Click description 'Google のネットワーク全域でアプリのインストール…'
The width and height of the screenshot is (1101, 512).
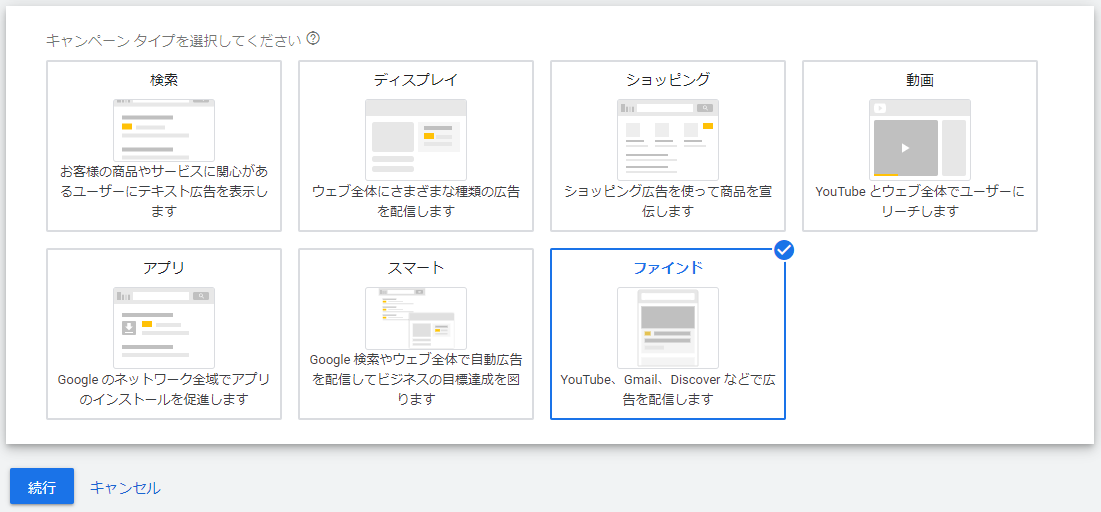click(x=164, y=389)
